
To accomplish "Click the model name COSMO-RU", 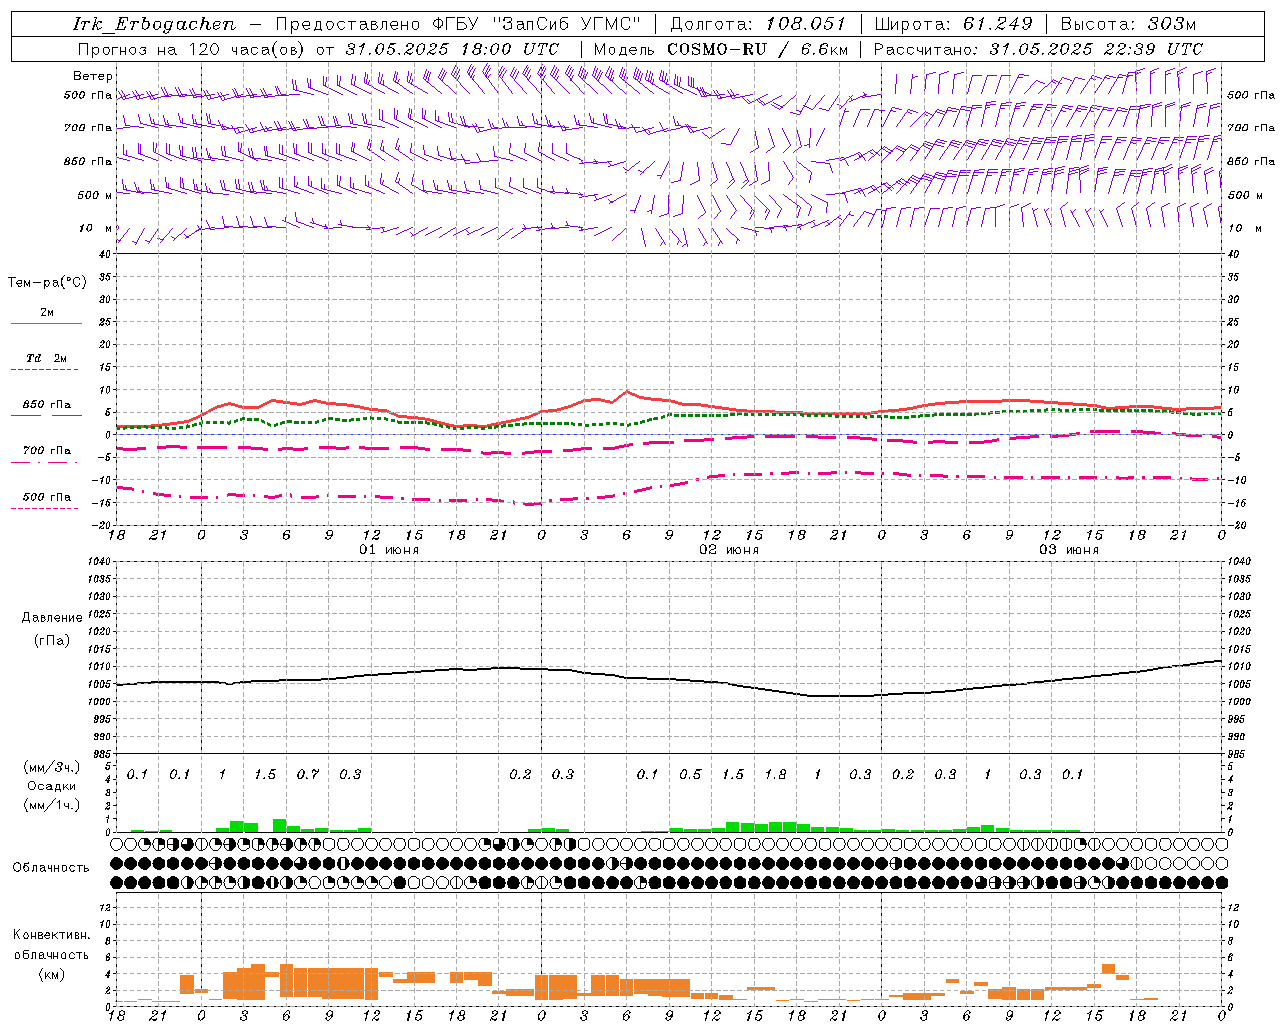I will 716,49.
